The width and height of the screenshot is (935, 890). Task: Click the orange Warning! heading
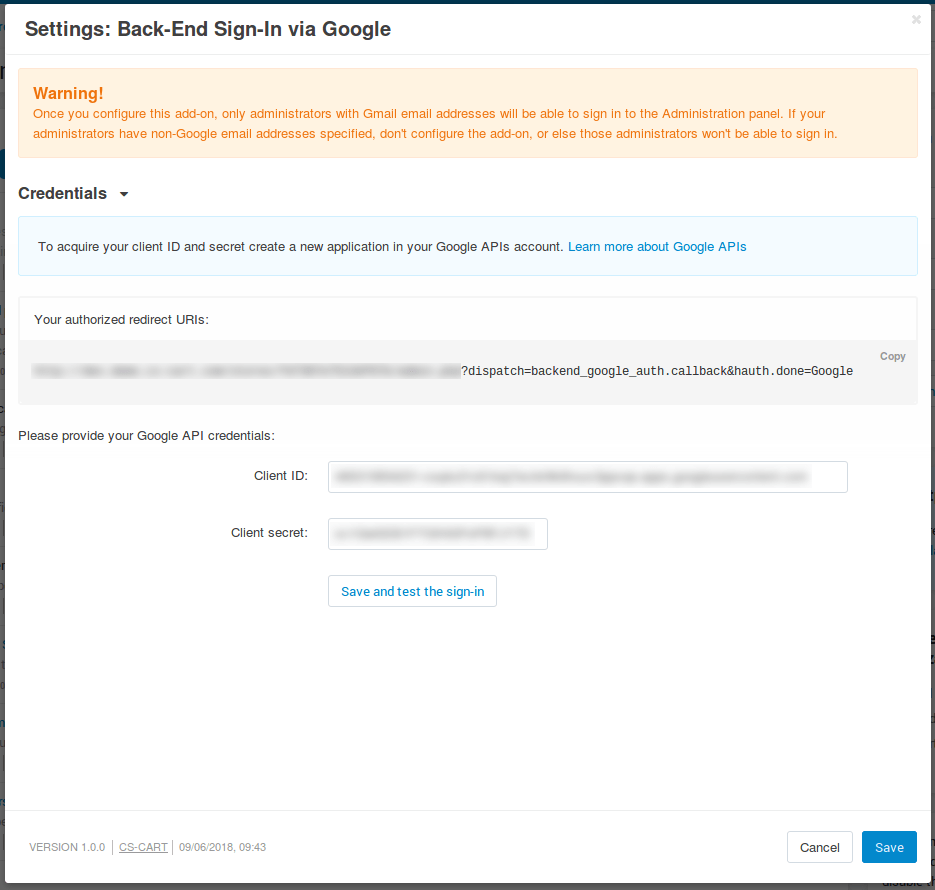pyautogui.click(x=68, y=93)
